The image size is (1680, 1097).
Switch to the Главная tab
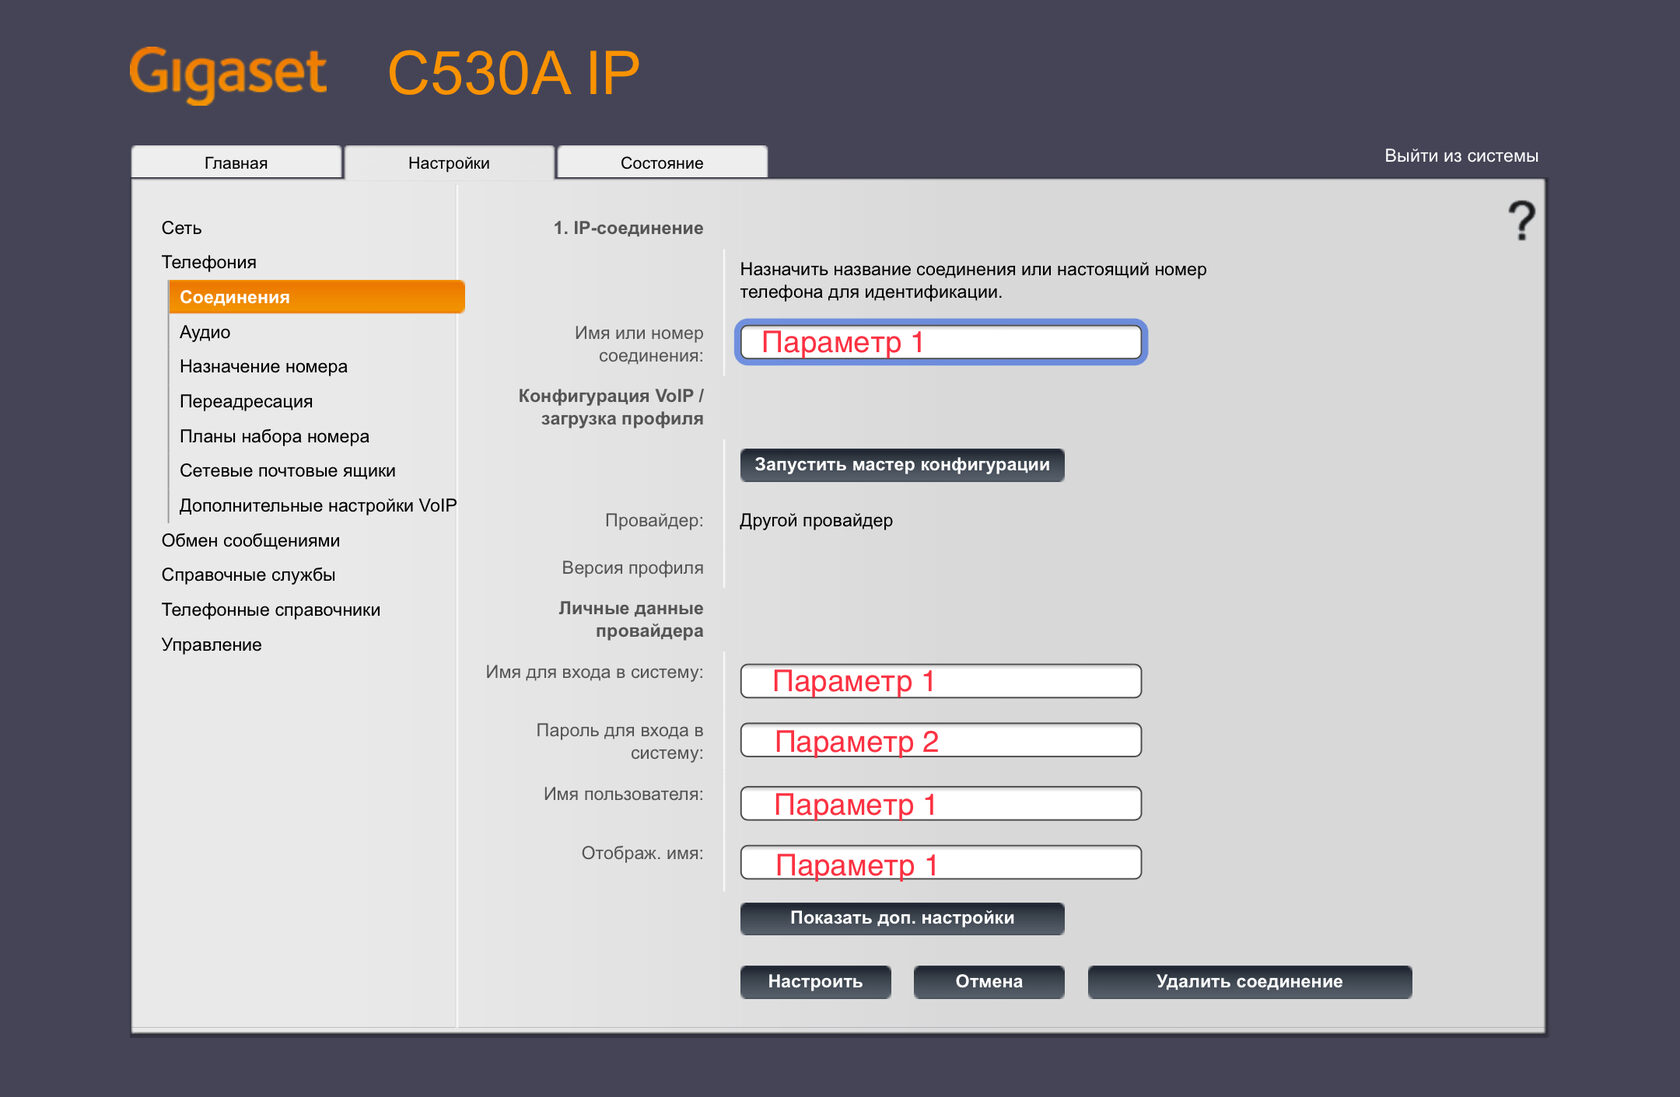pyautogui.click(x=236, y=163)
